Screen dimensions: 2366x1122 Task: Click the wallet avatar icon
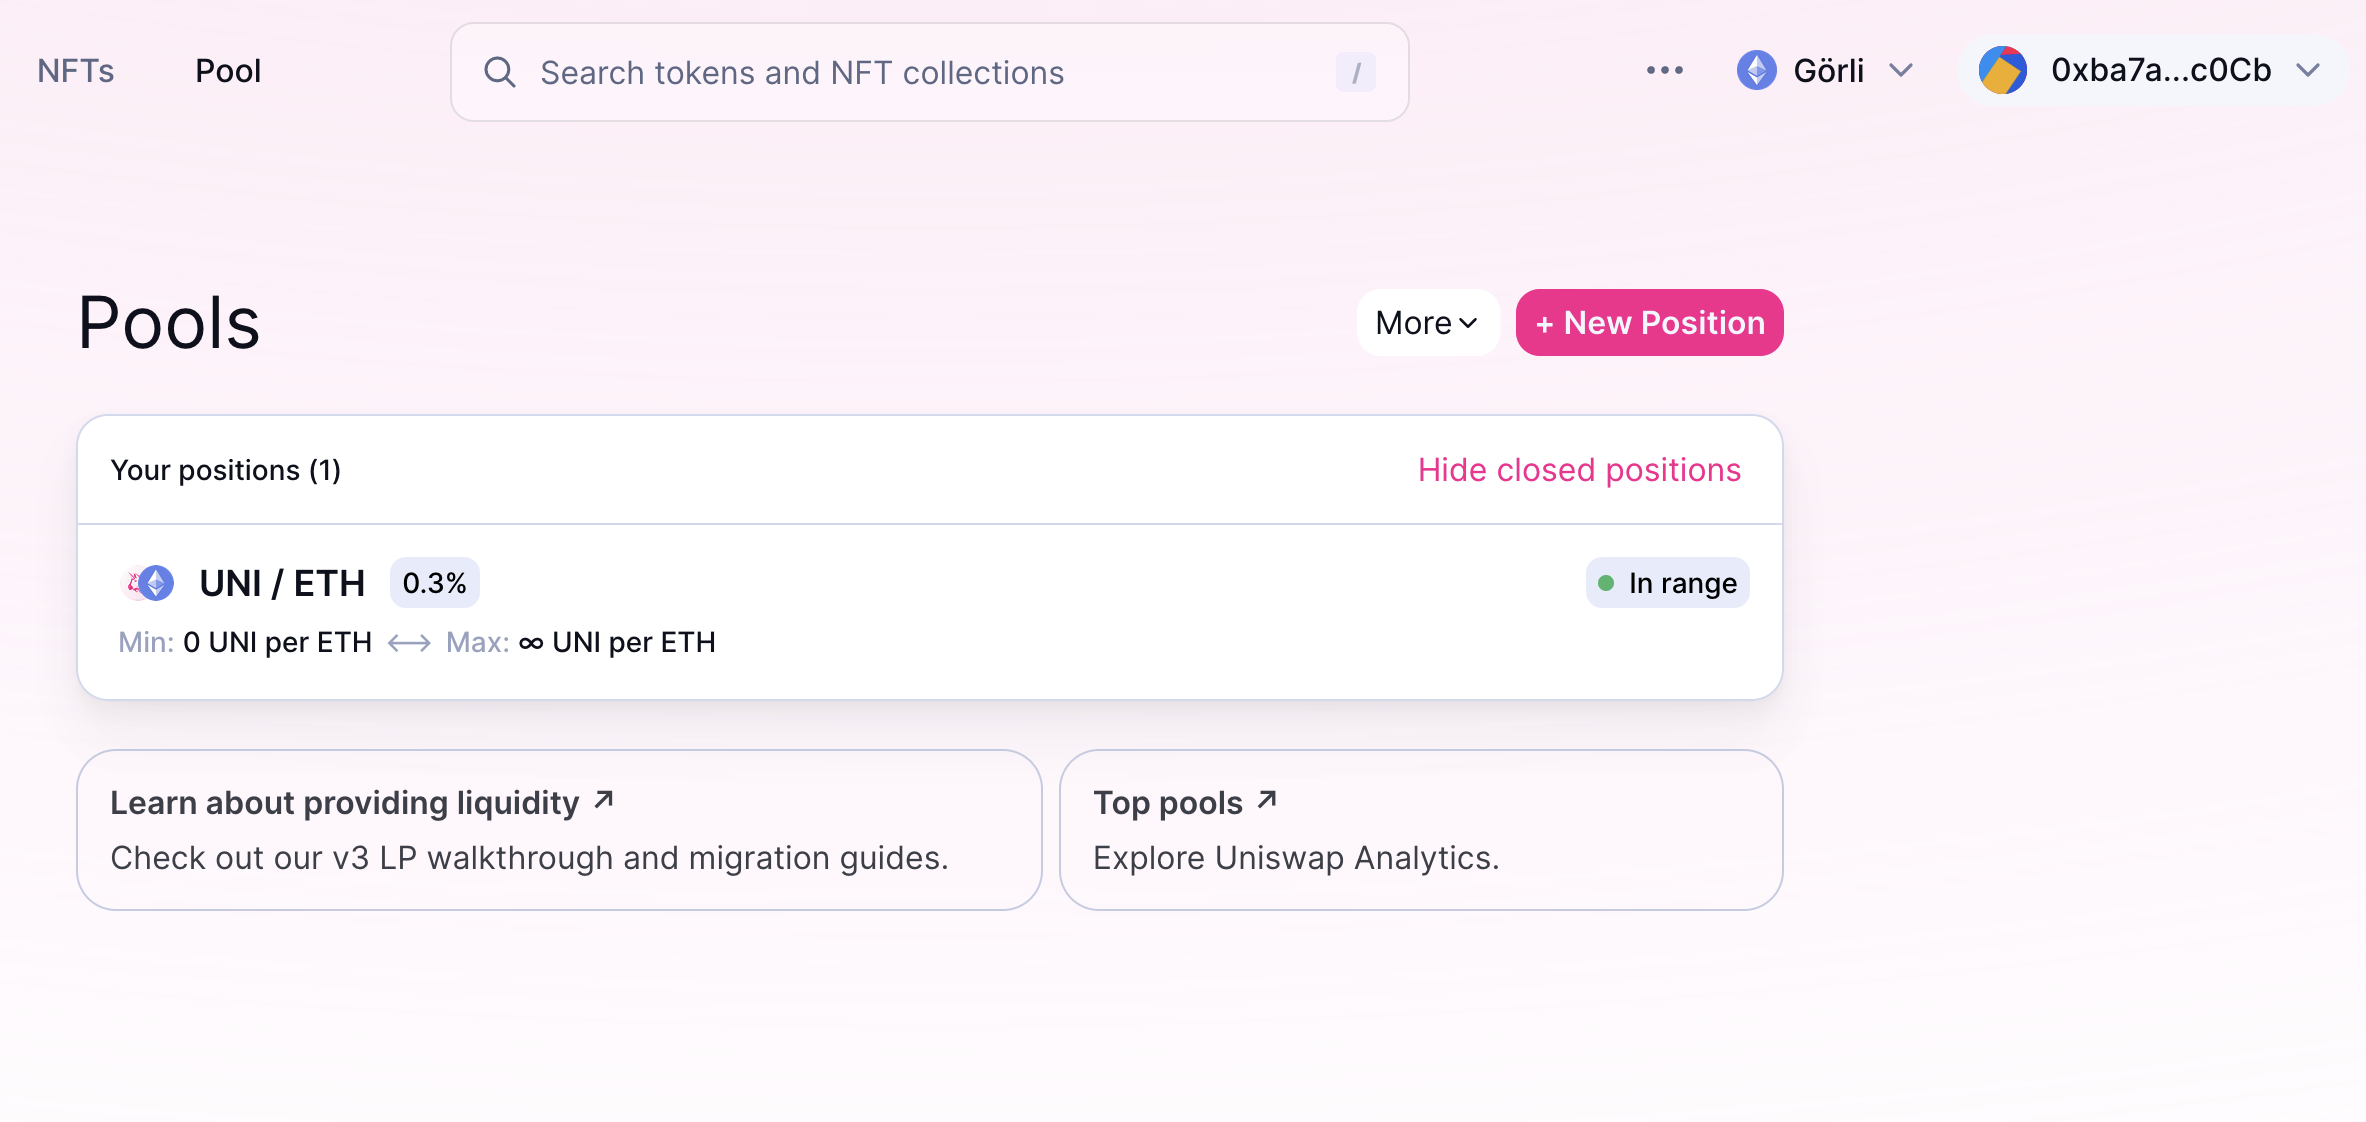point(2002,70)
